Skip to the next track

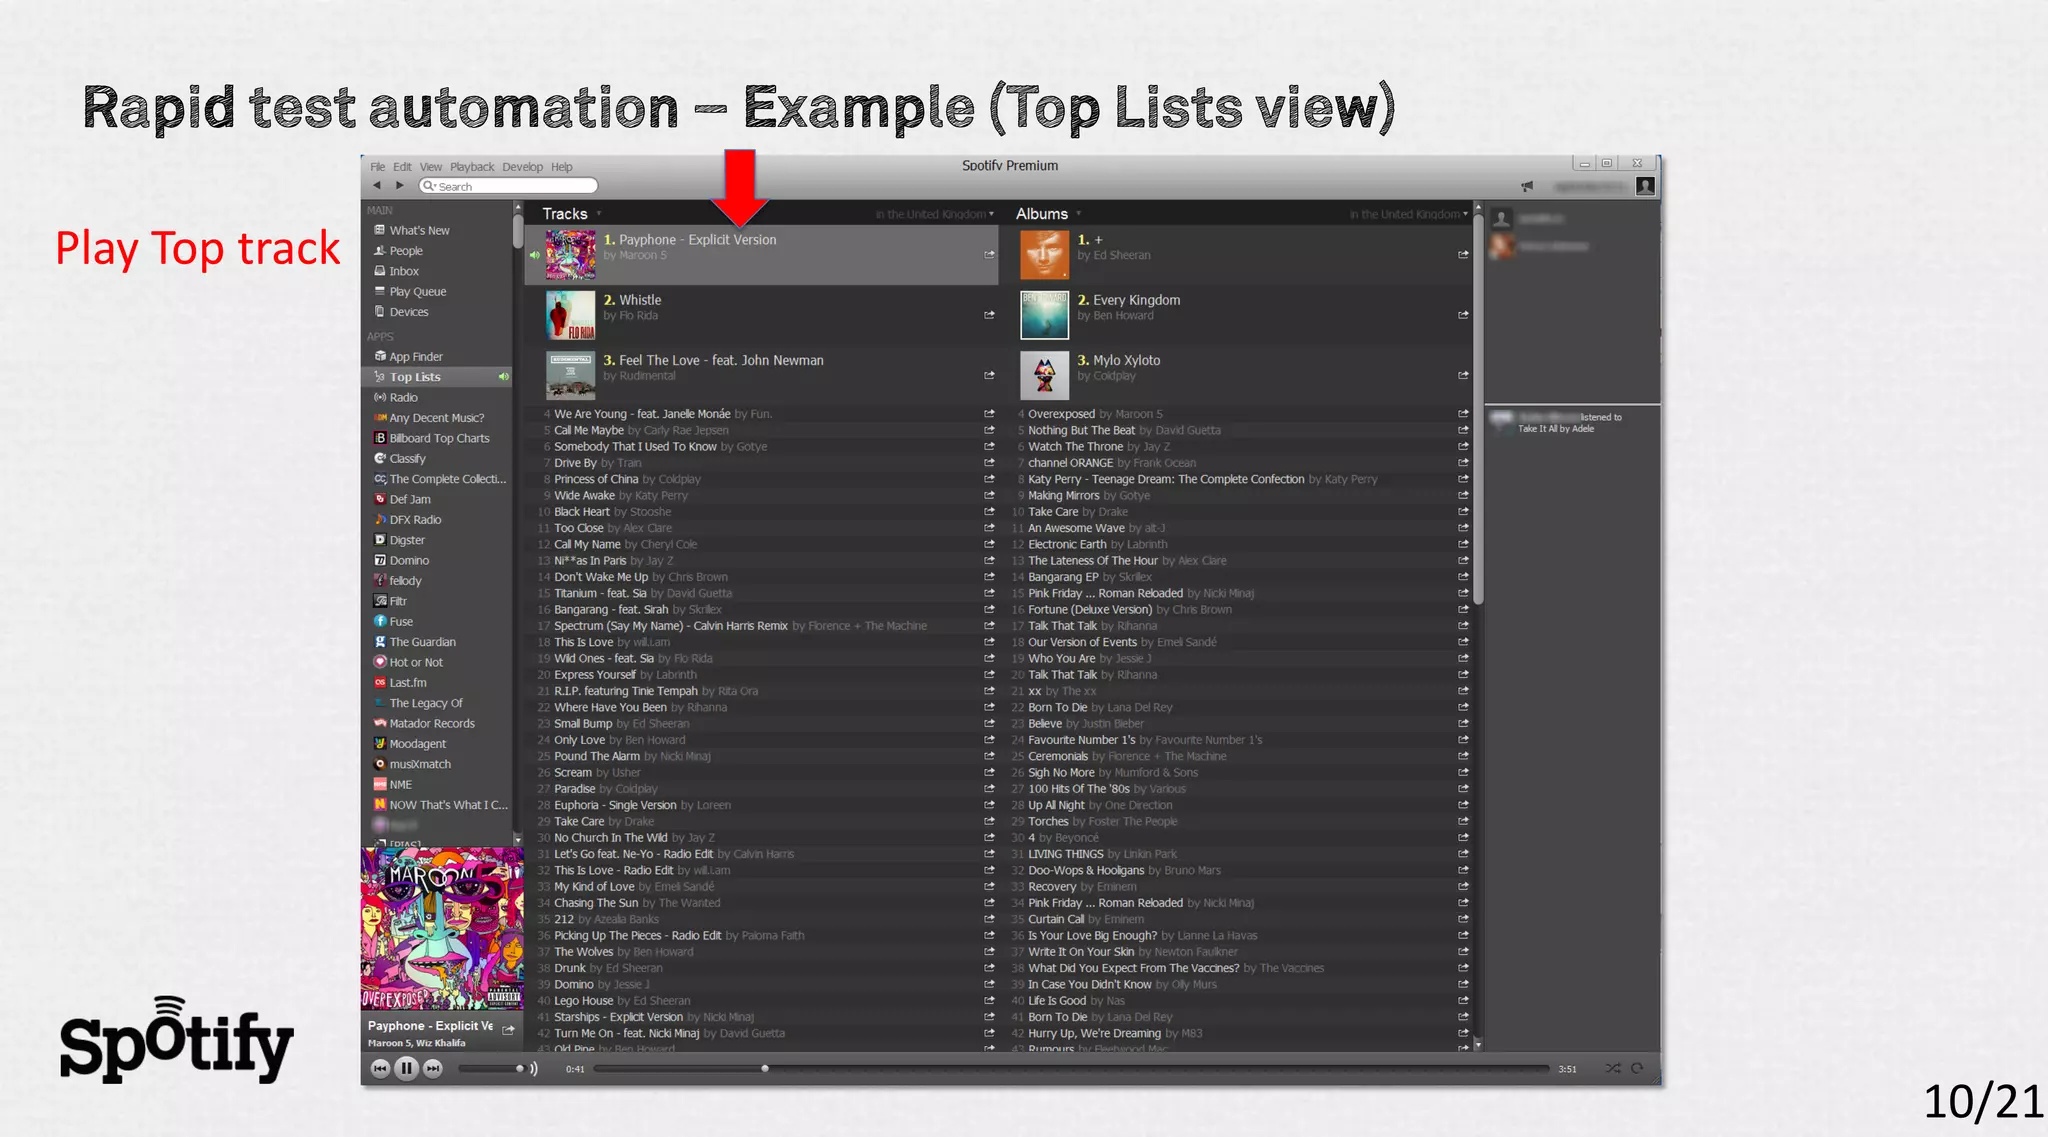point(433,1068)
